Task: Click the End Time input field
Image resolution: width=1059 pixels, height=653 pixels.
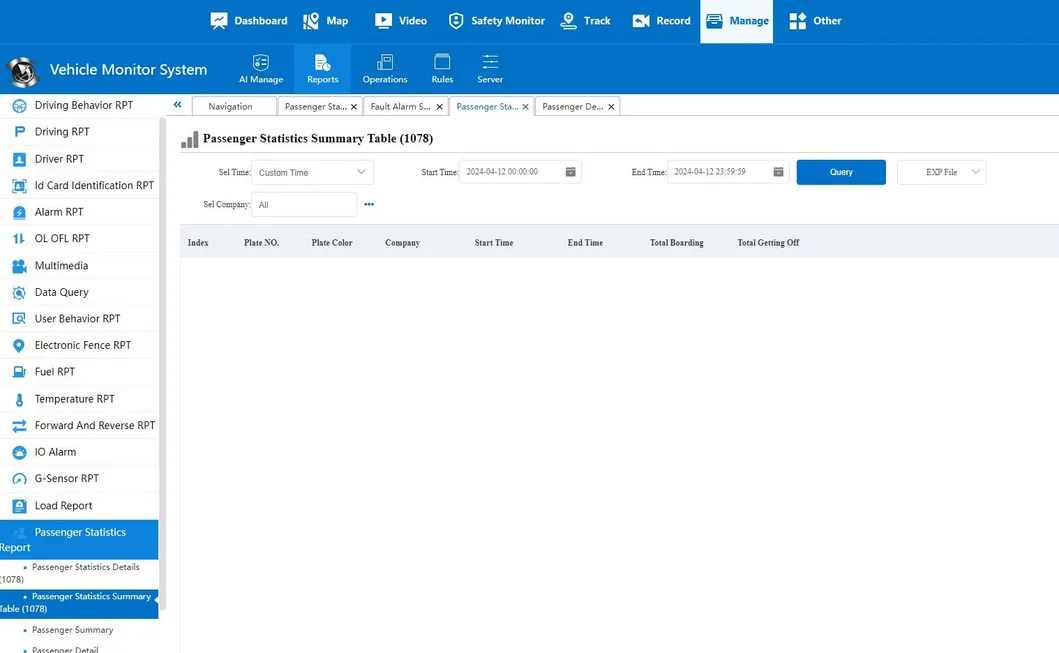Action: click(x=717, y=171)
